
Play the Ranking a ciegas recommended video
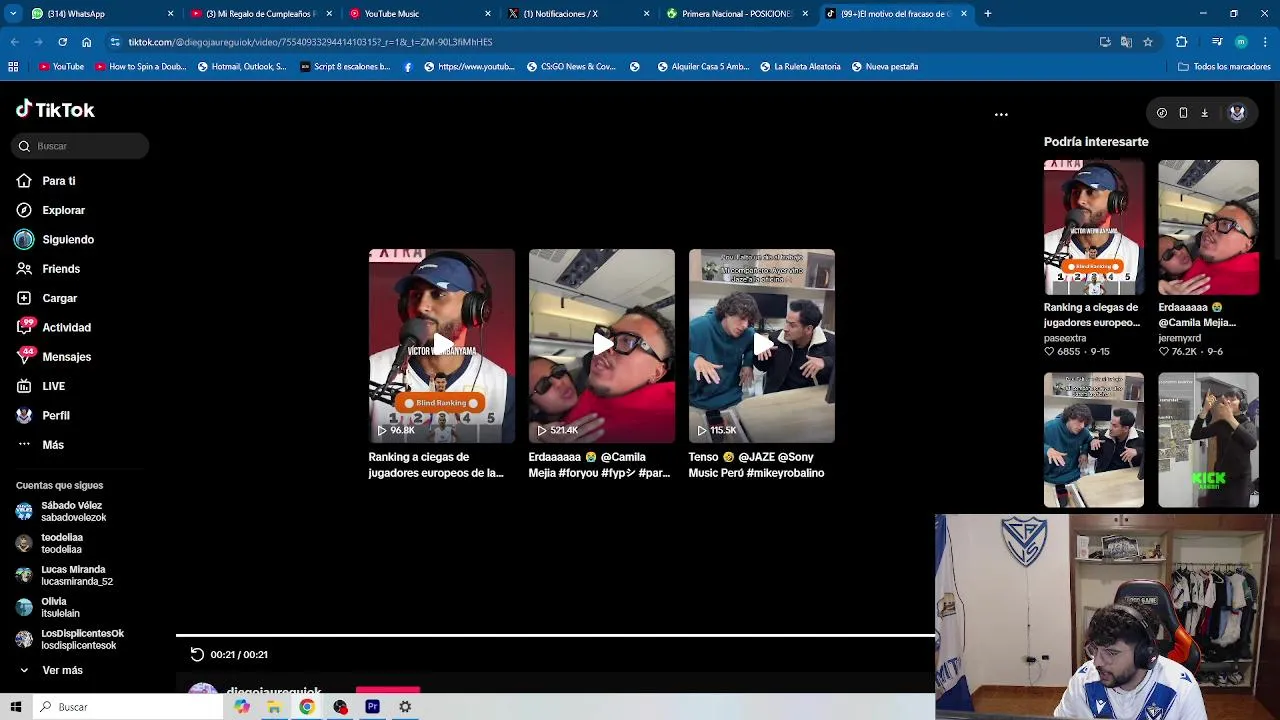(442, 346)
